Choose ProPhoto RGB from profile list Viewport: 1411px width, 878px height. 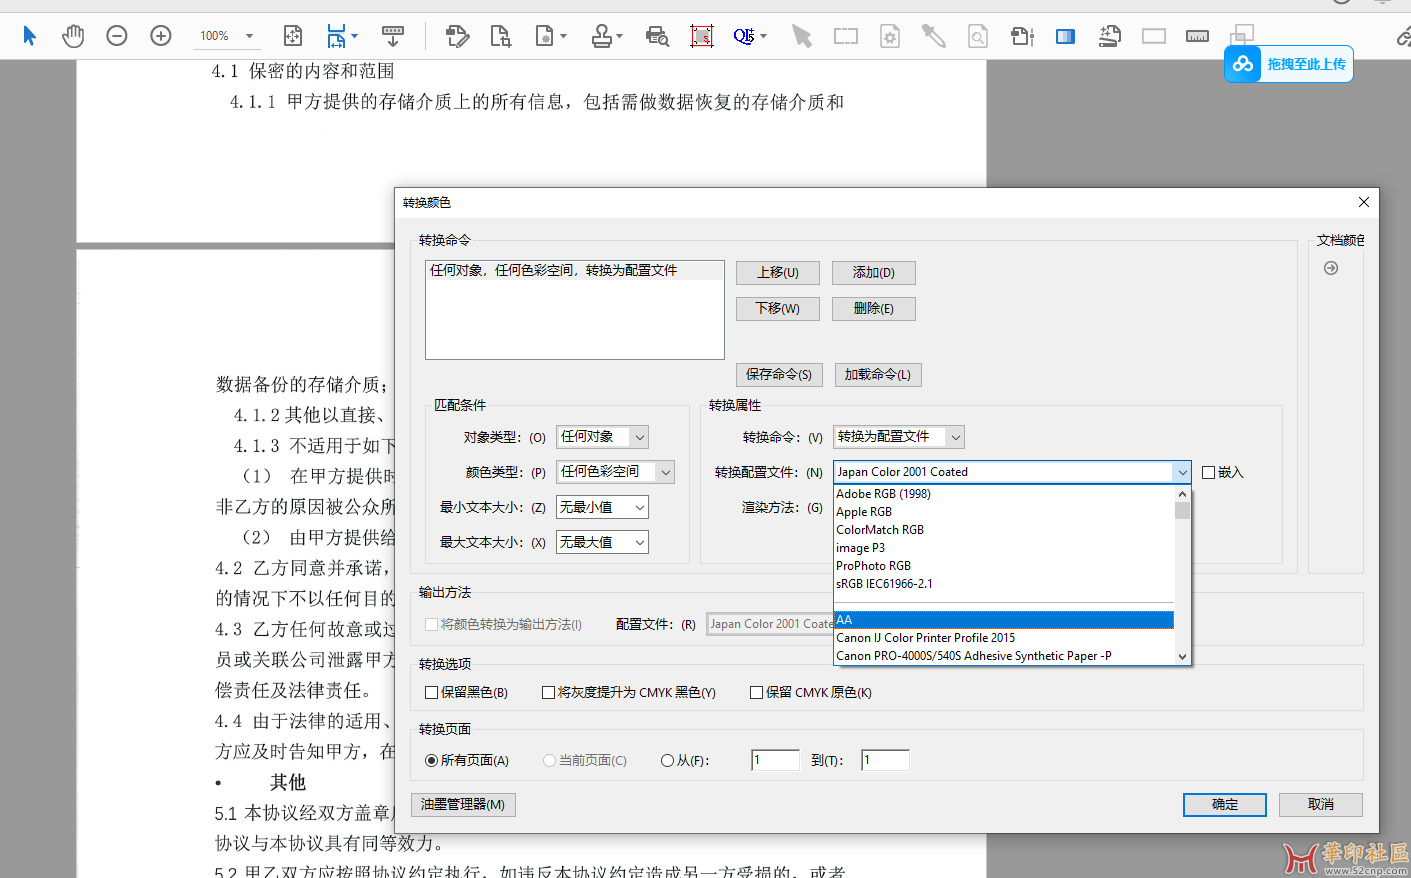[873, 566]
